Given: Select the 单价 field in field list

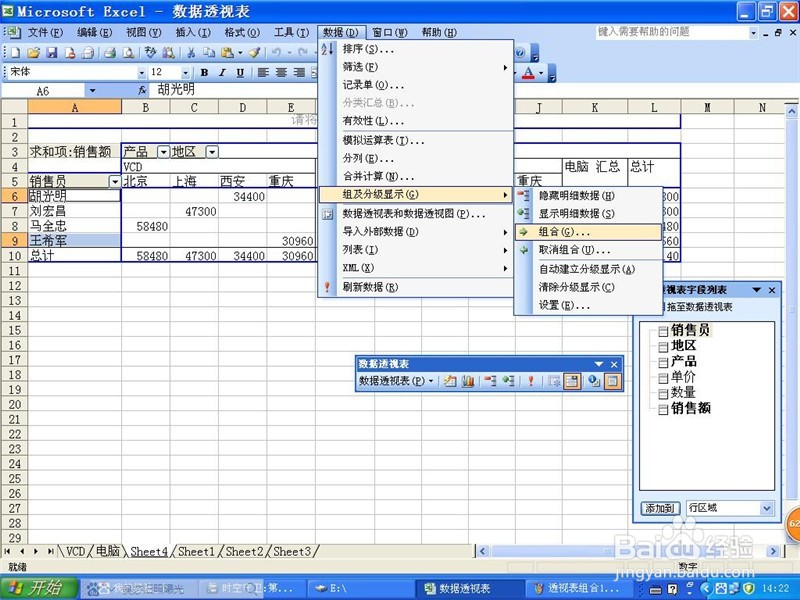Looking at the screenshot, I should (683, 377).
